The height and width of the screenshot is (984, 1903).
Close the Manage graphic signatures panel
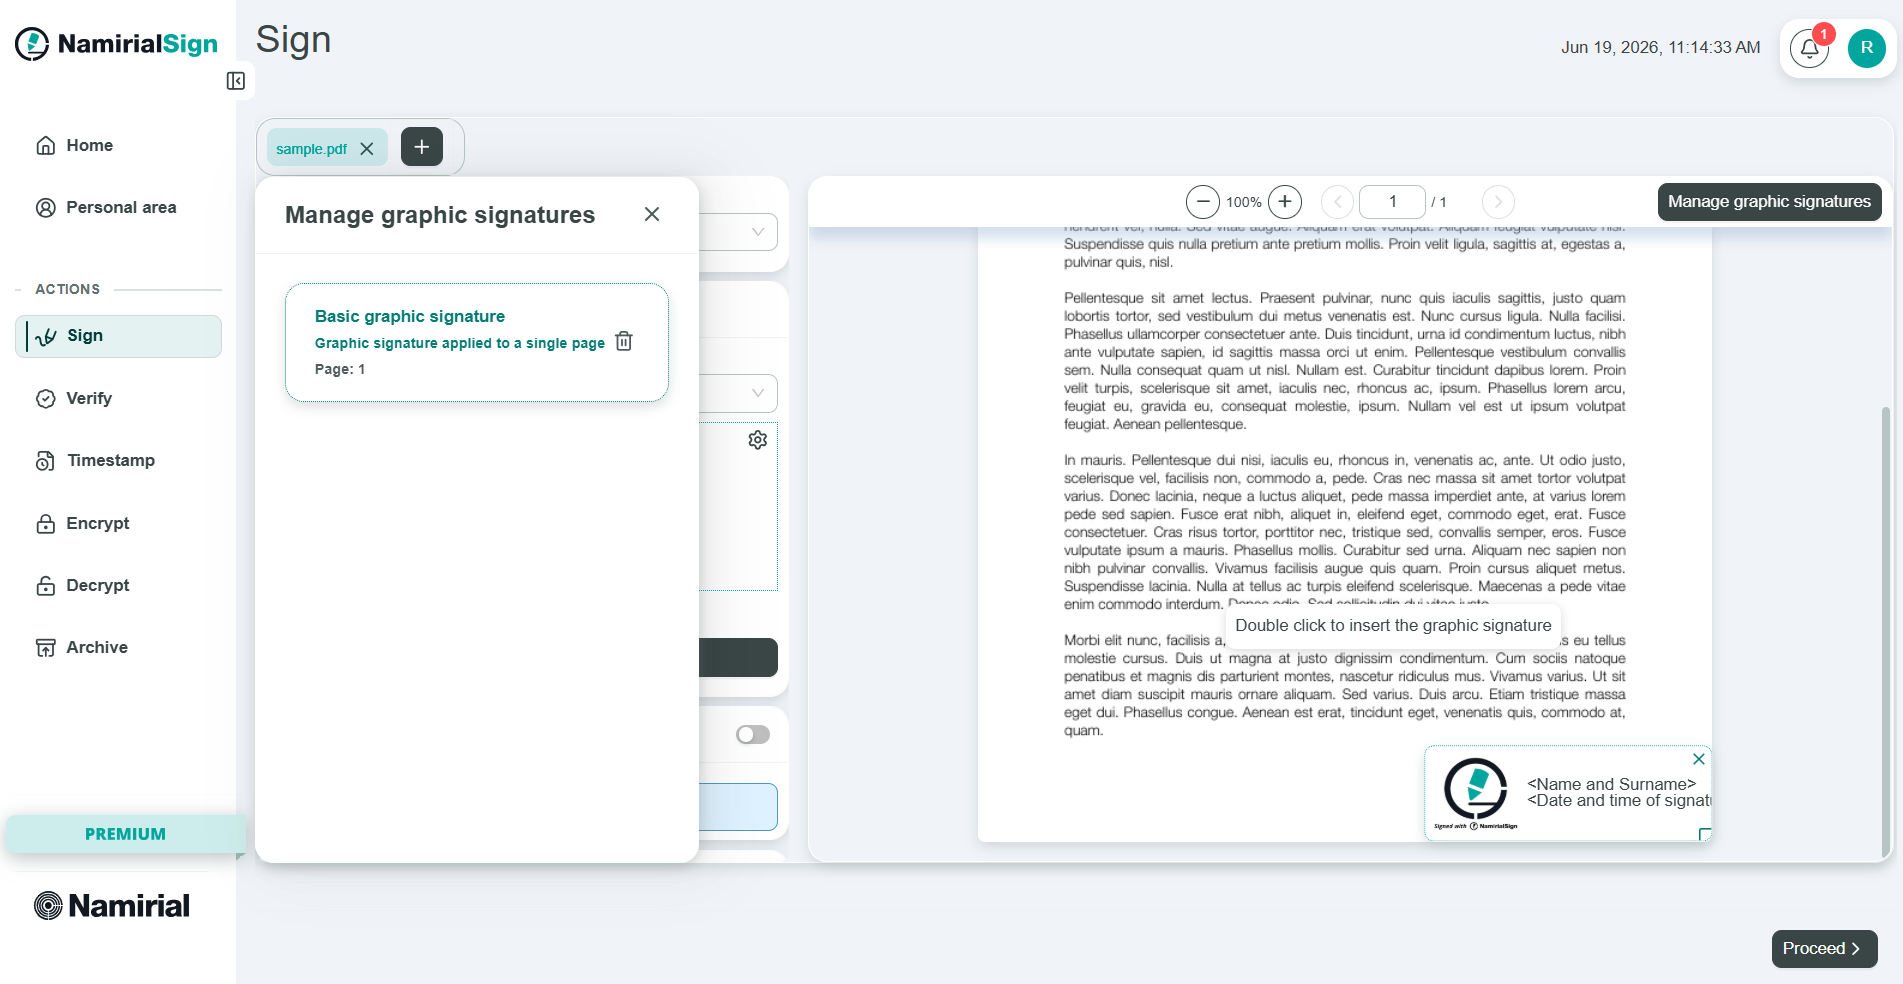point(652,214)
